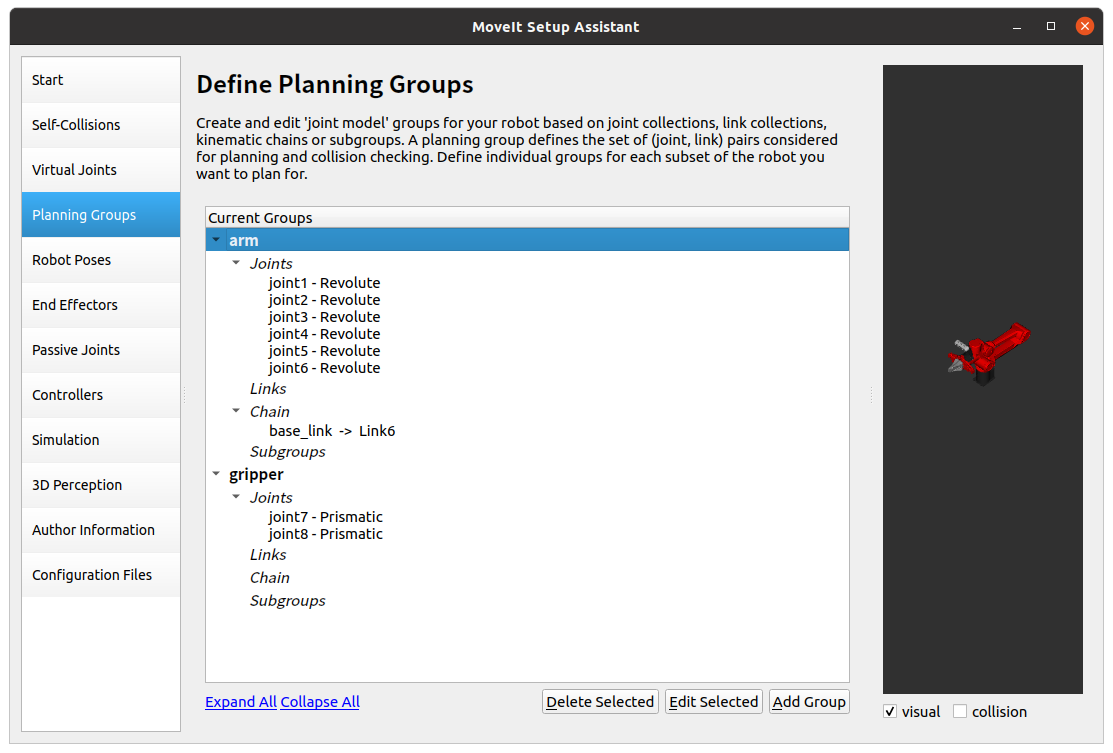This screenshot has height=753, width=1113.
Task: Click Edit Selected button
Action: coord(713,702)
